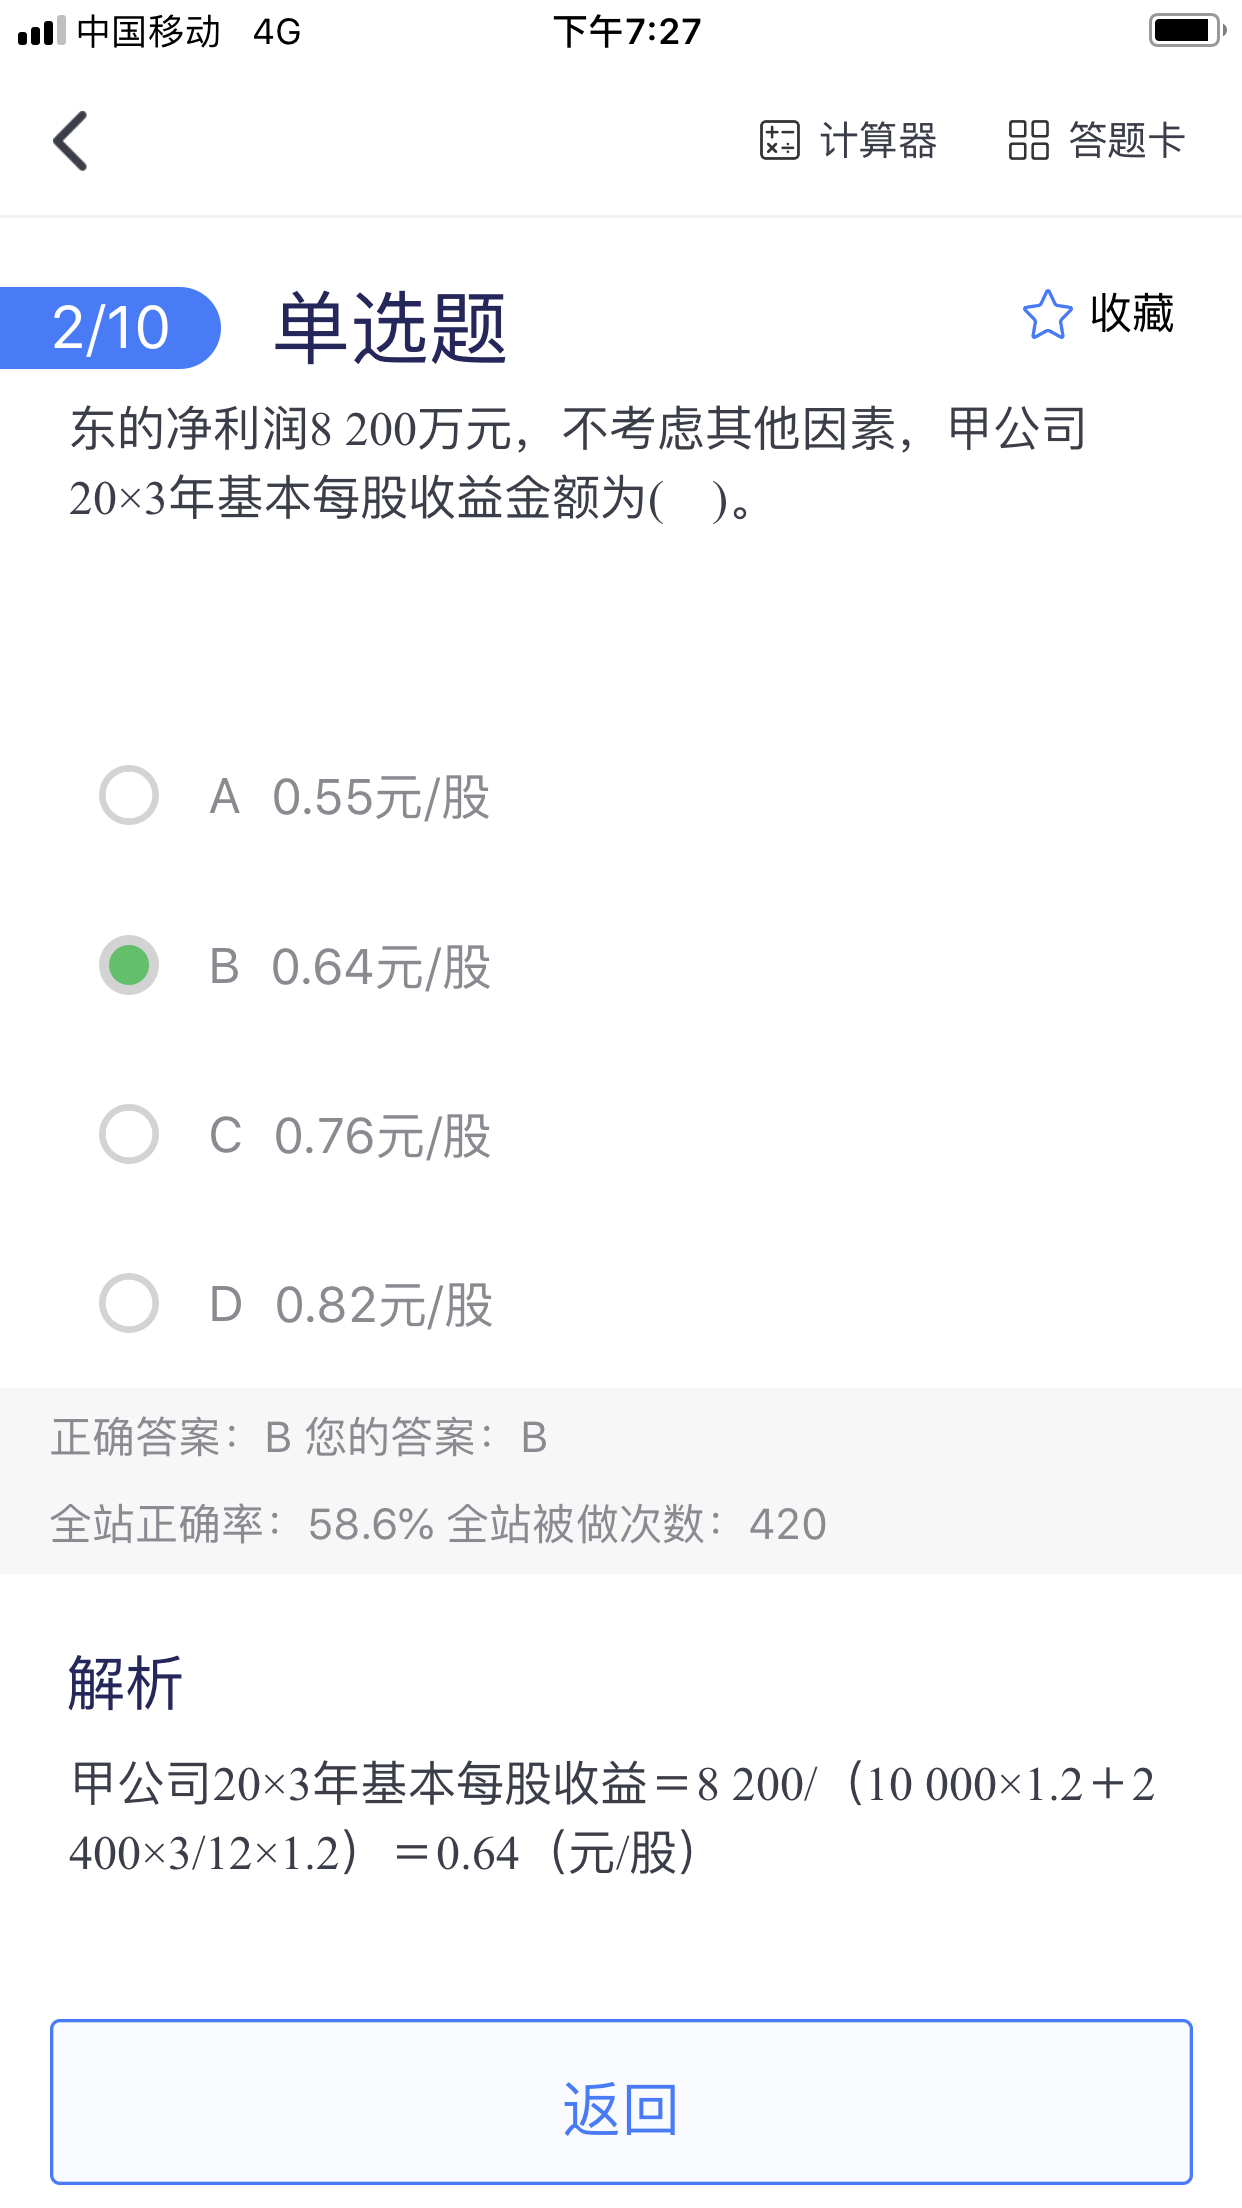Tap answer text 0.55元/股

click(381, 797)
